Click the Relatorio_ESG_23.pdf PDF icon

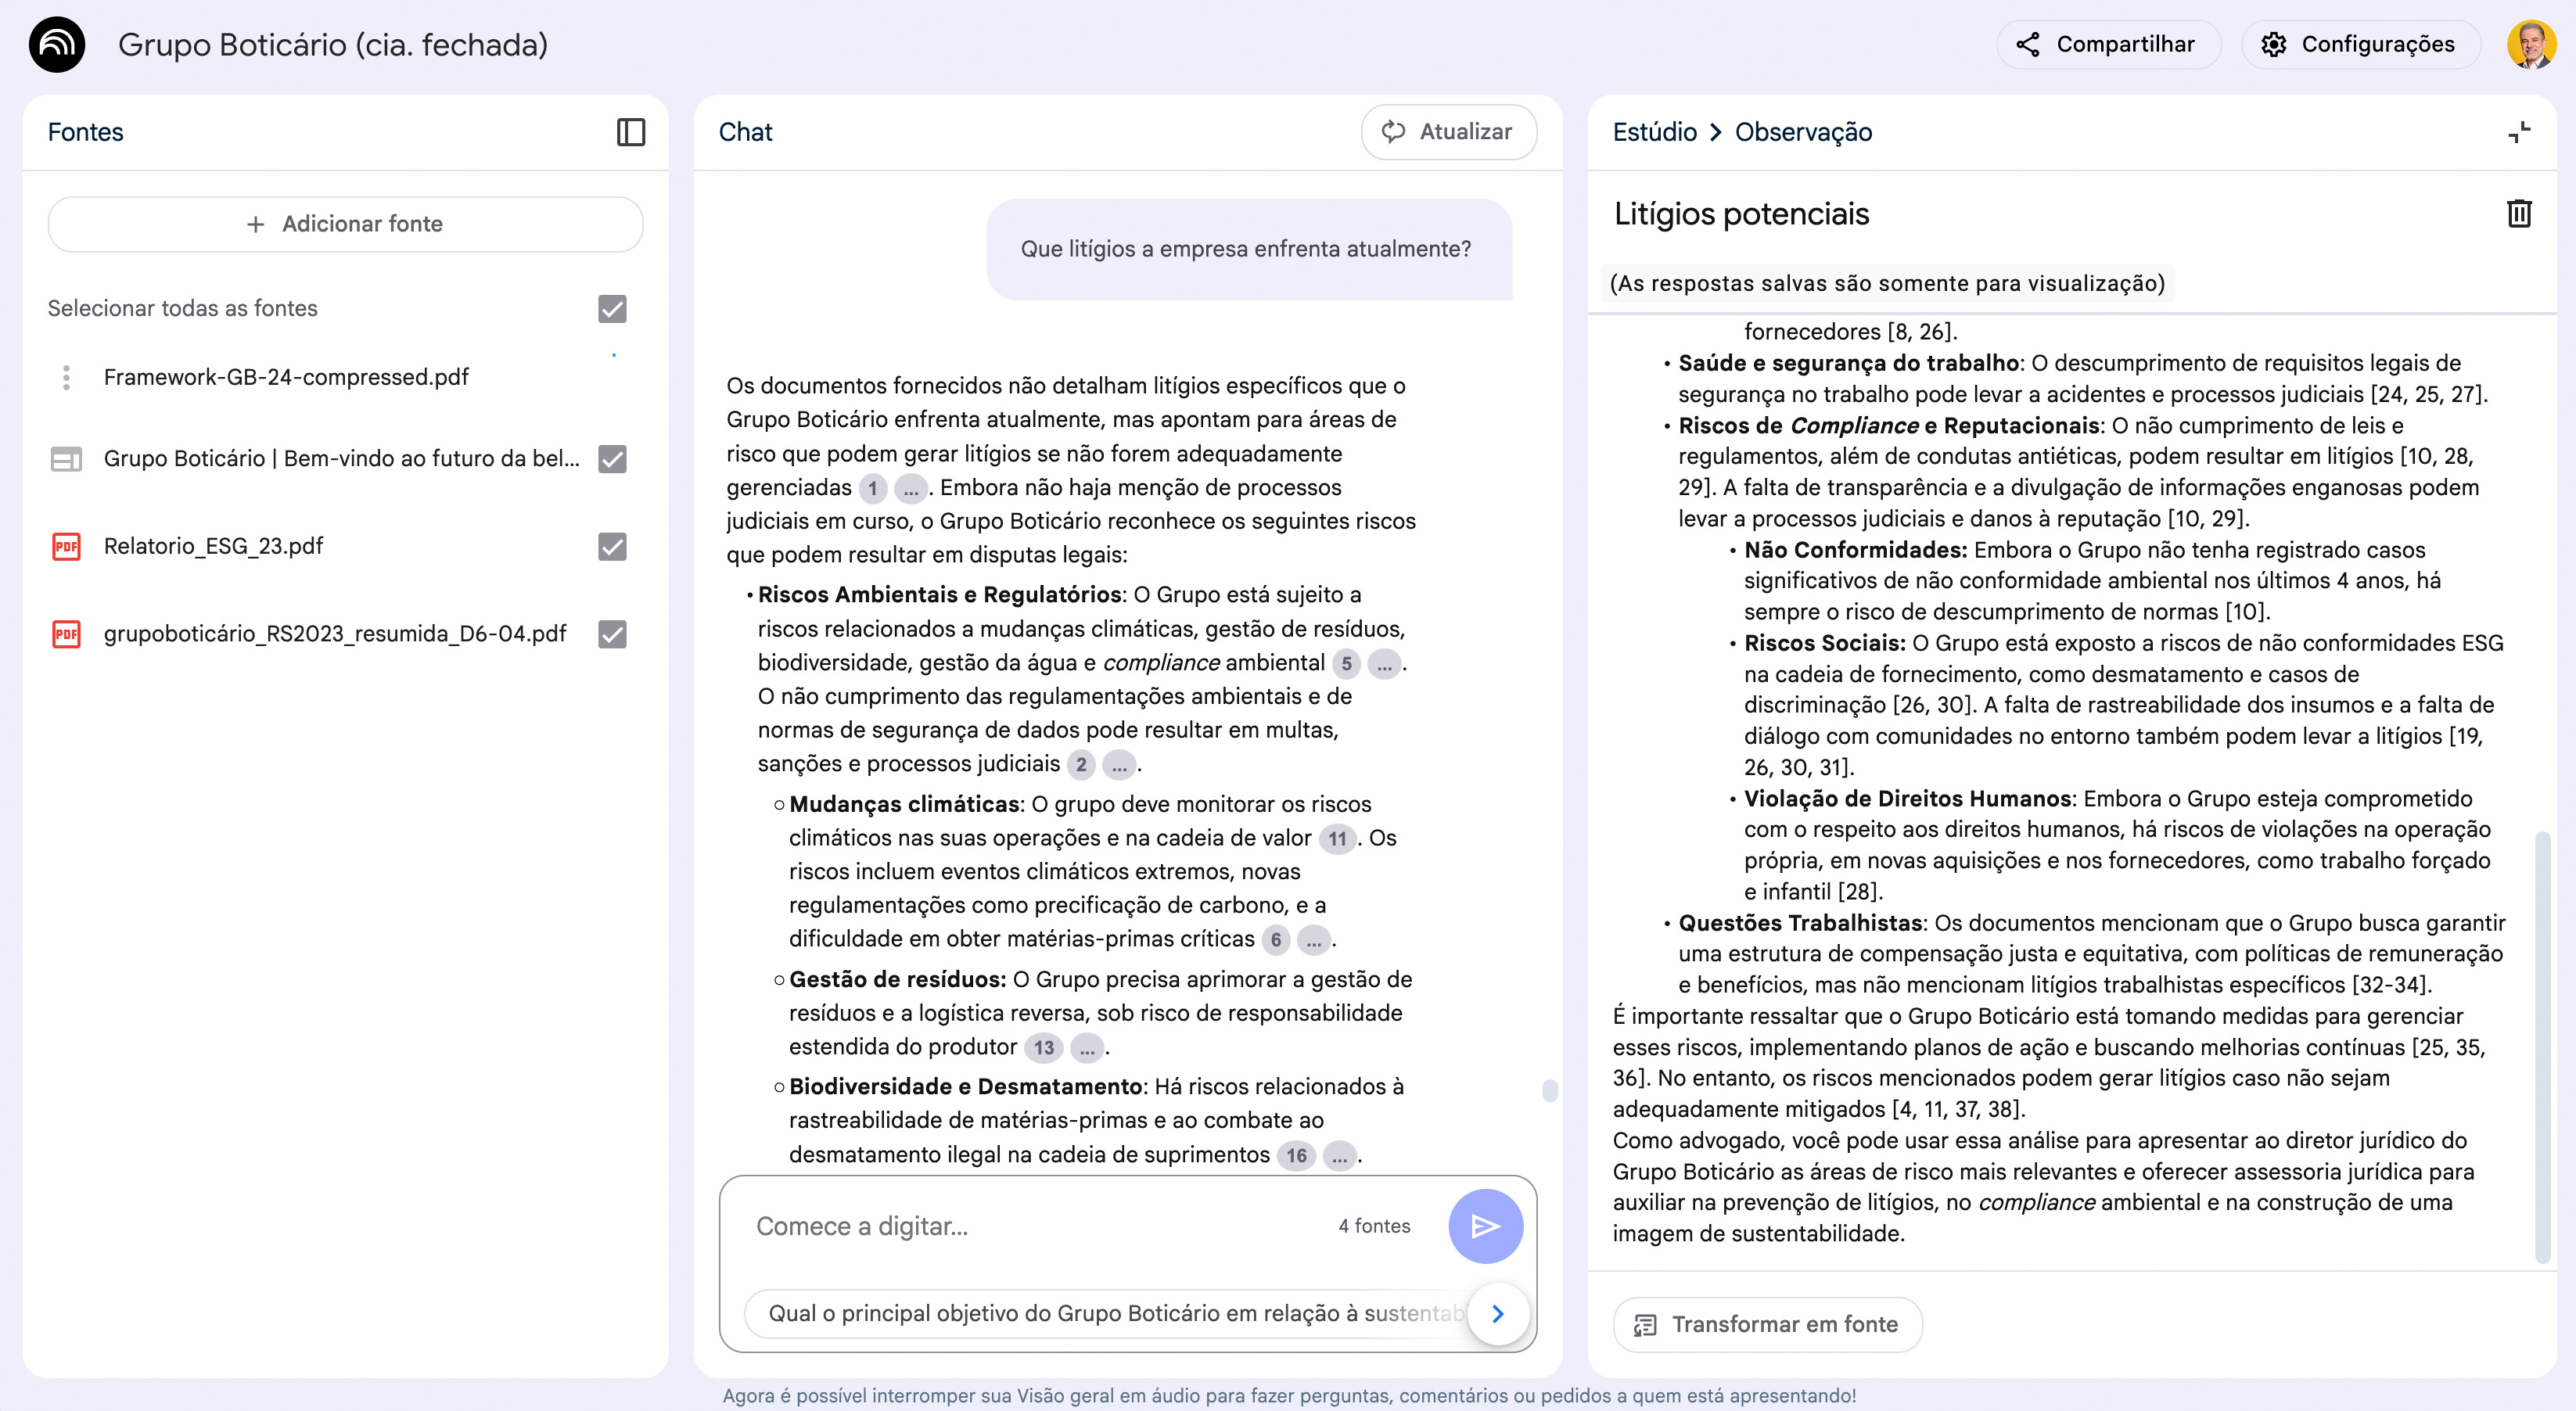pyautogui.click(x=66, y=547)
